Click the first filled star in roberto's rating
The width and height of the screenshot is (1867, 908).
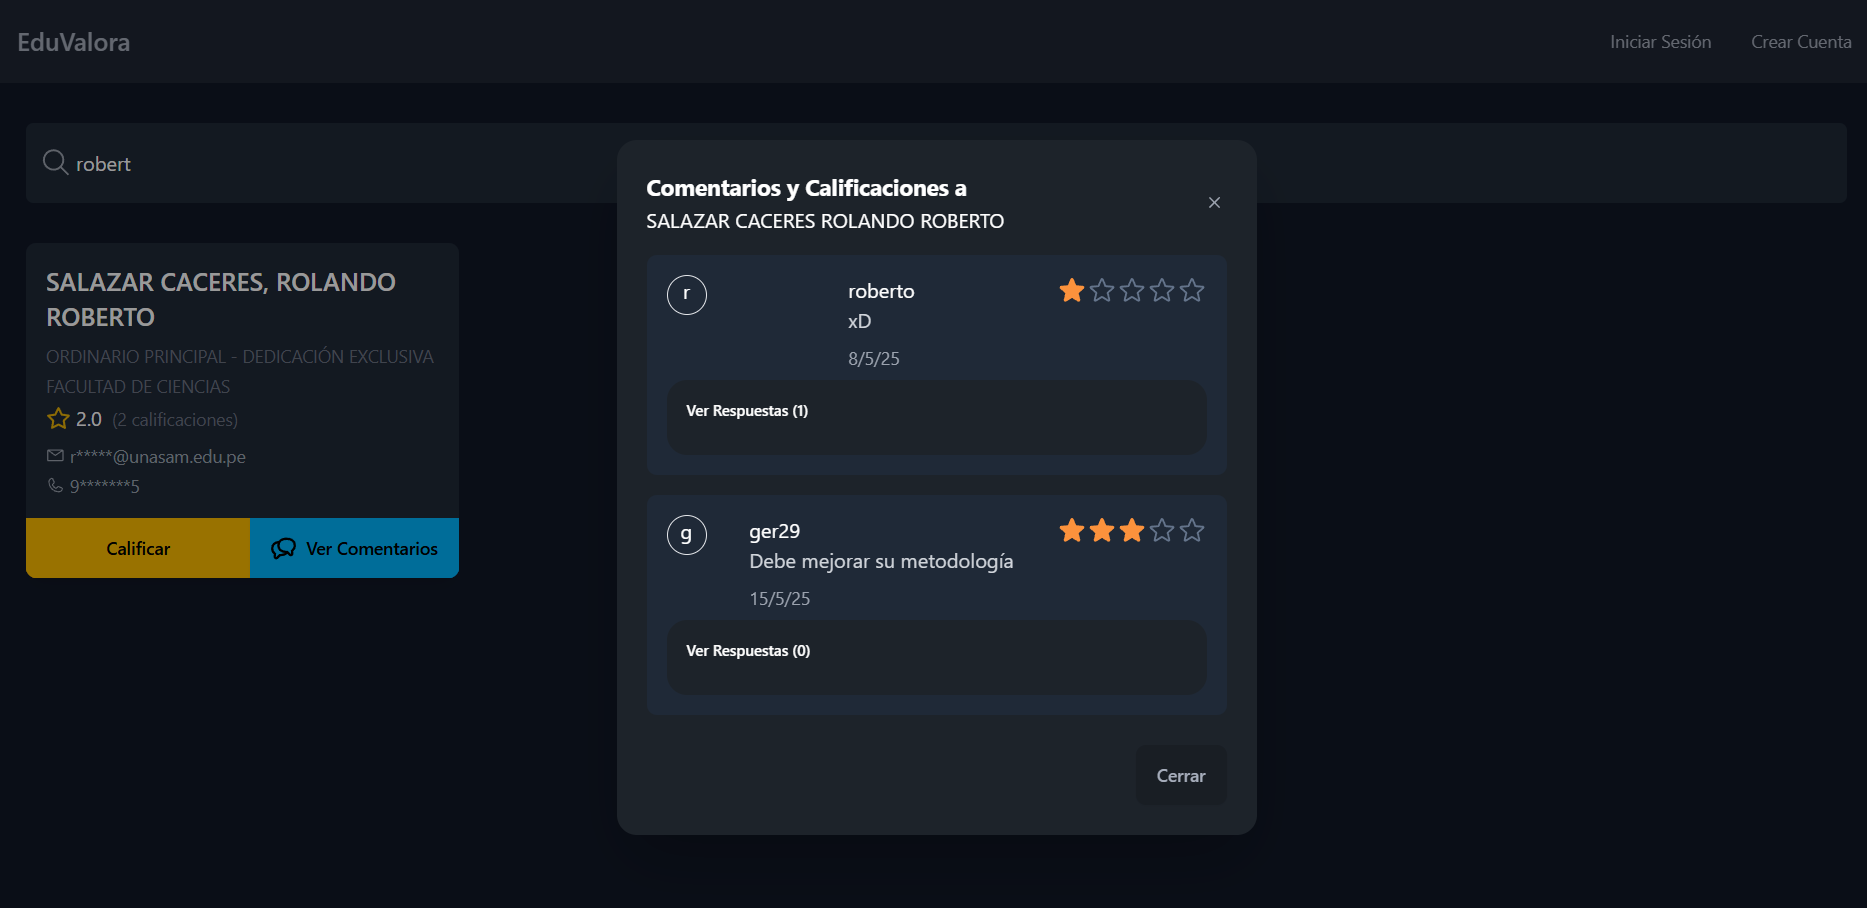point(1072,290)
